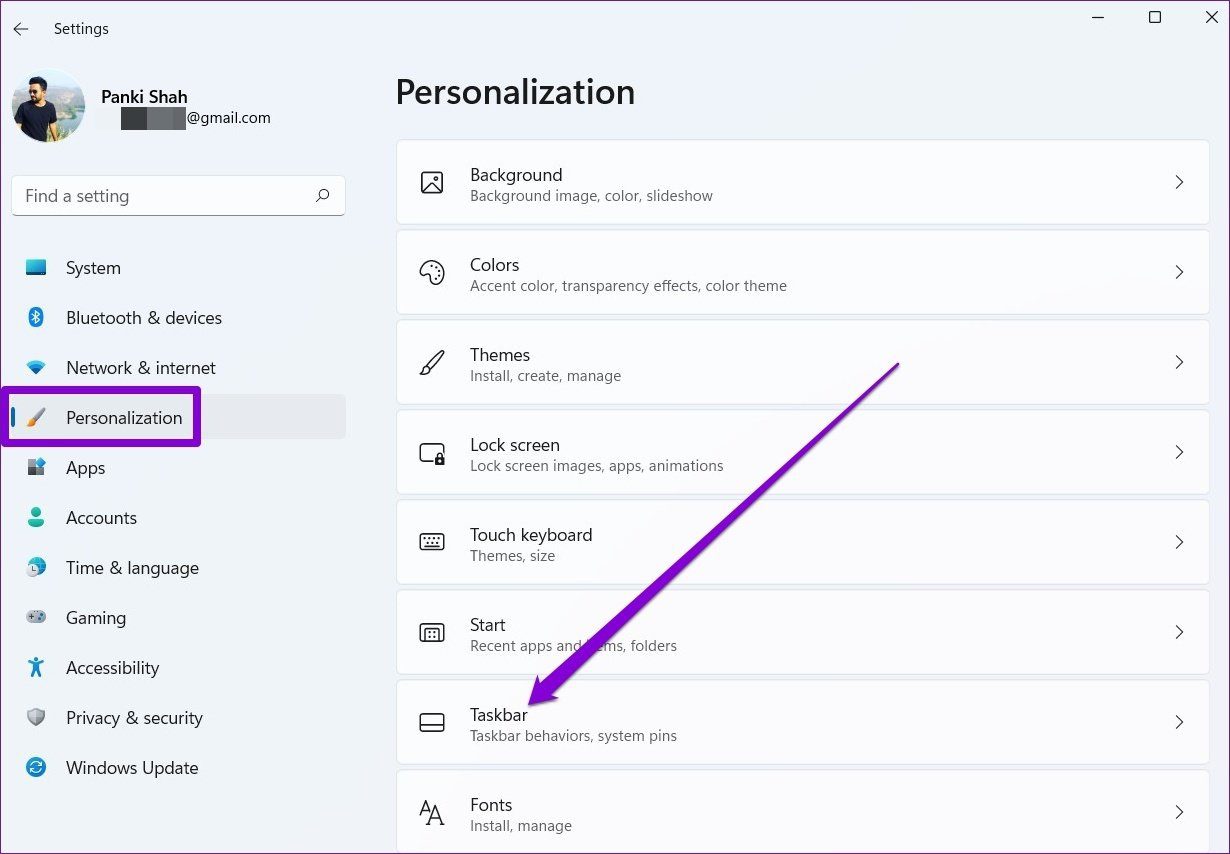Viewport: 1230px width, 854px height.
Task: Open Touch keyboard themes and size option
Action: [x=803, y=542]
